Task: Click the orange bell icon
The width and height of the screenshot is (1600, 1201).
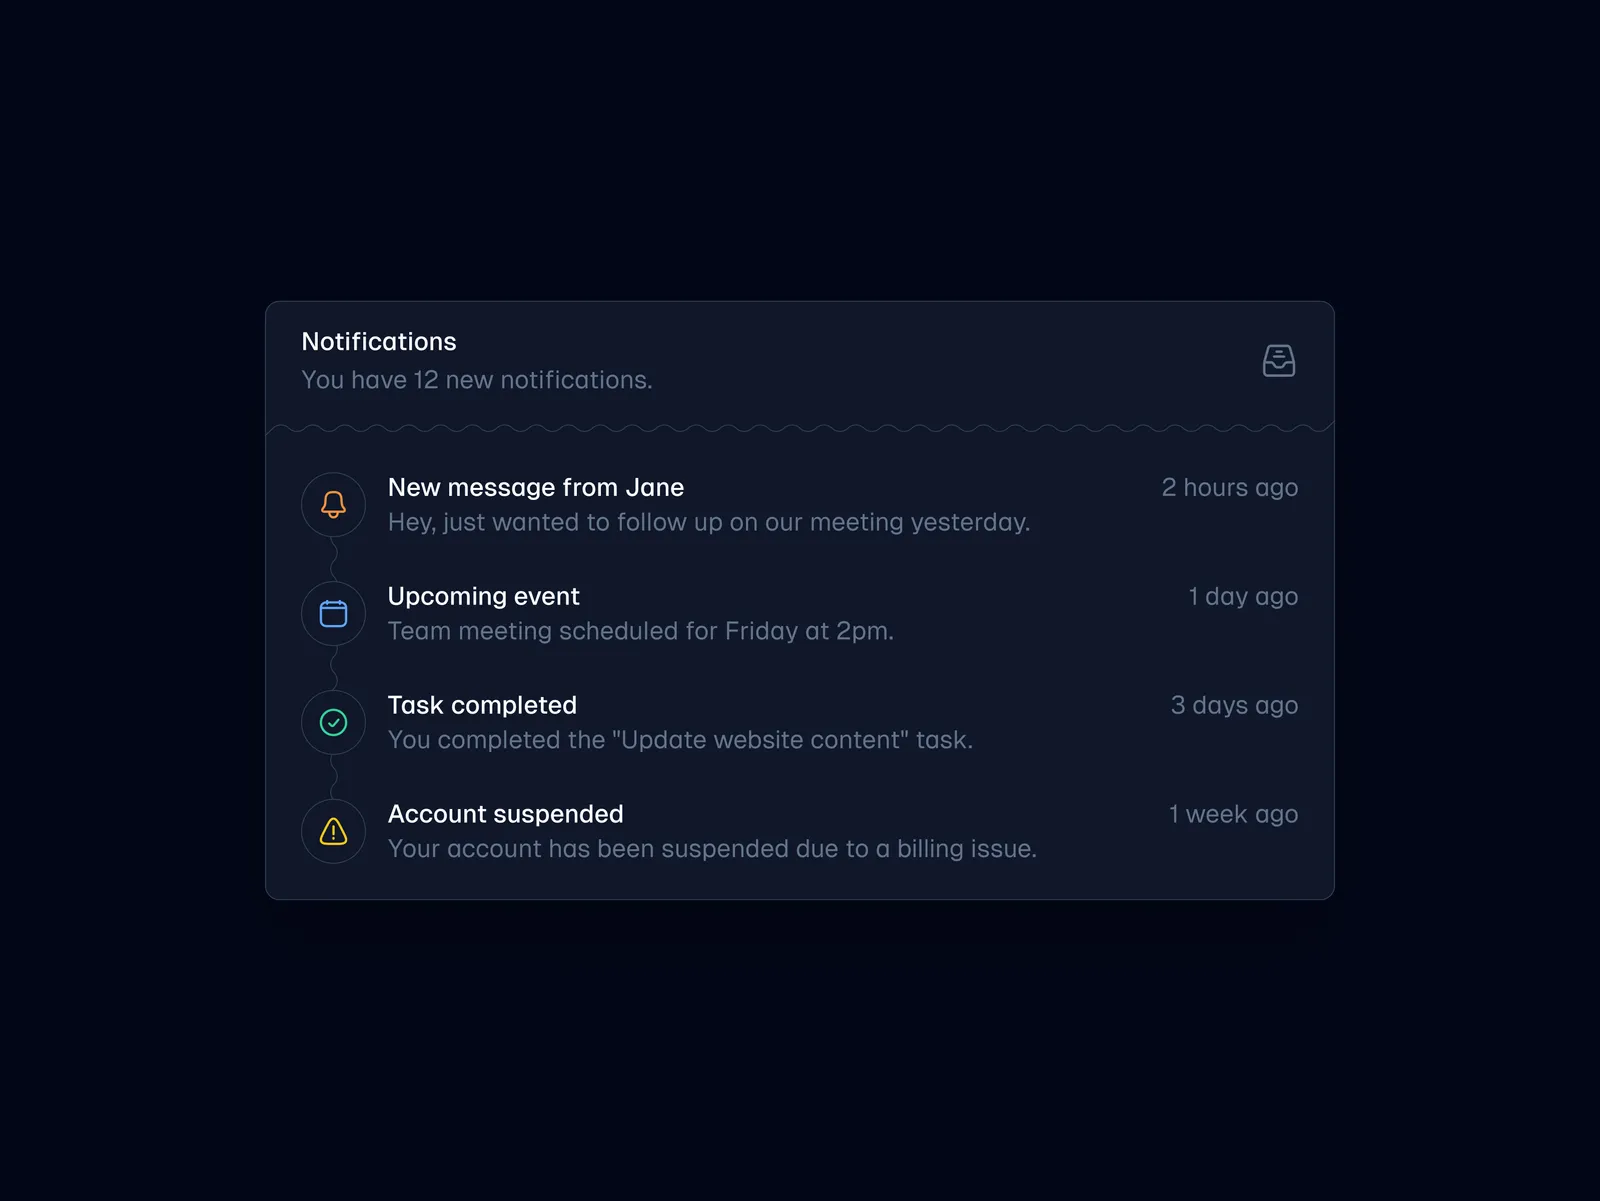Action: (x=333, y=504)
